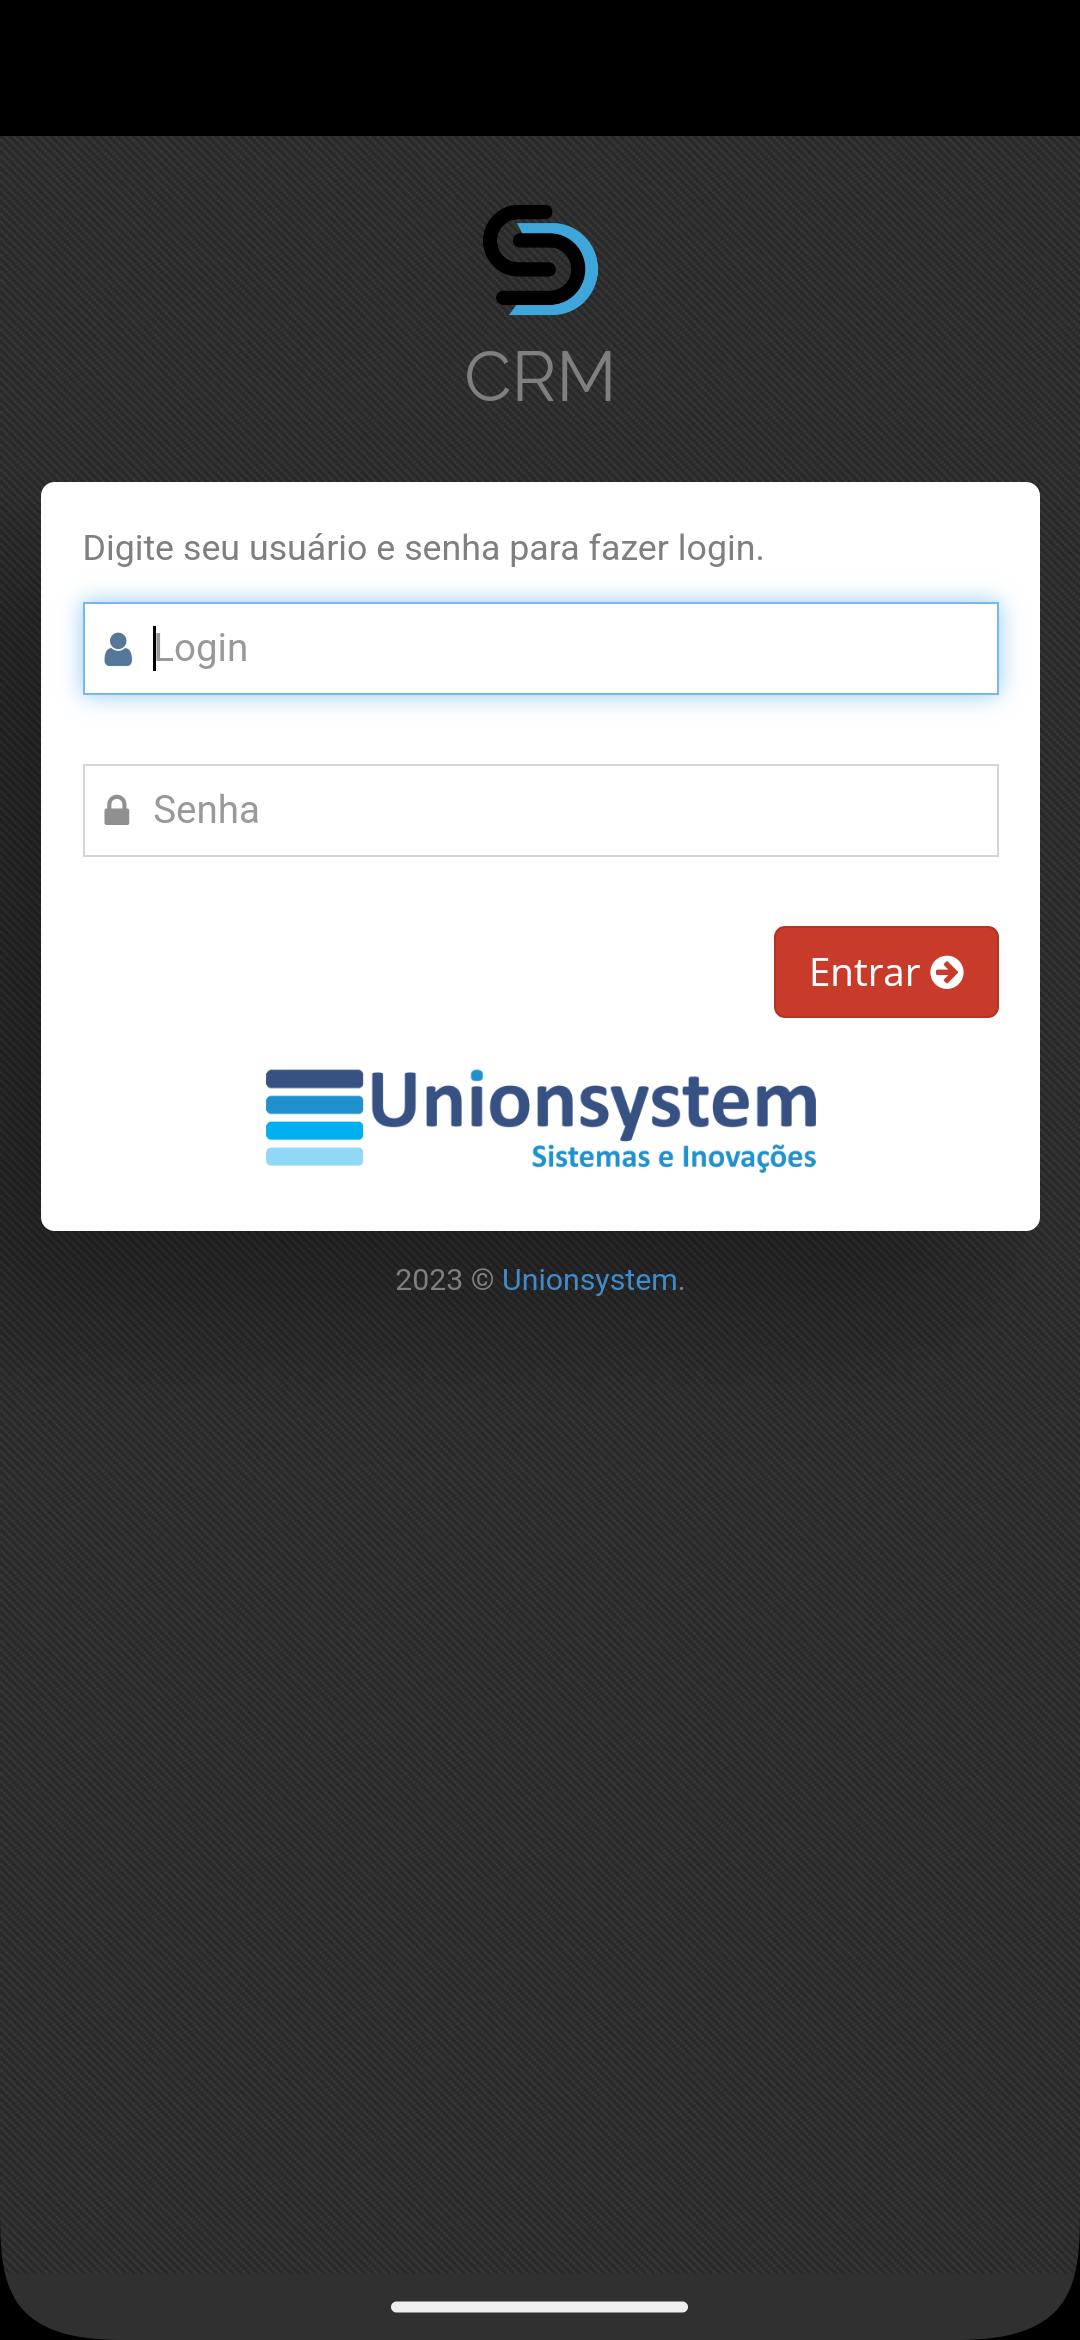Focus the Login username field
Image resolution: width=1080 pixels, height=2340 pixels.
[540, 648]
